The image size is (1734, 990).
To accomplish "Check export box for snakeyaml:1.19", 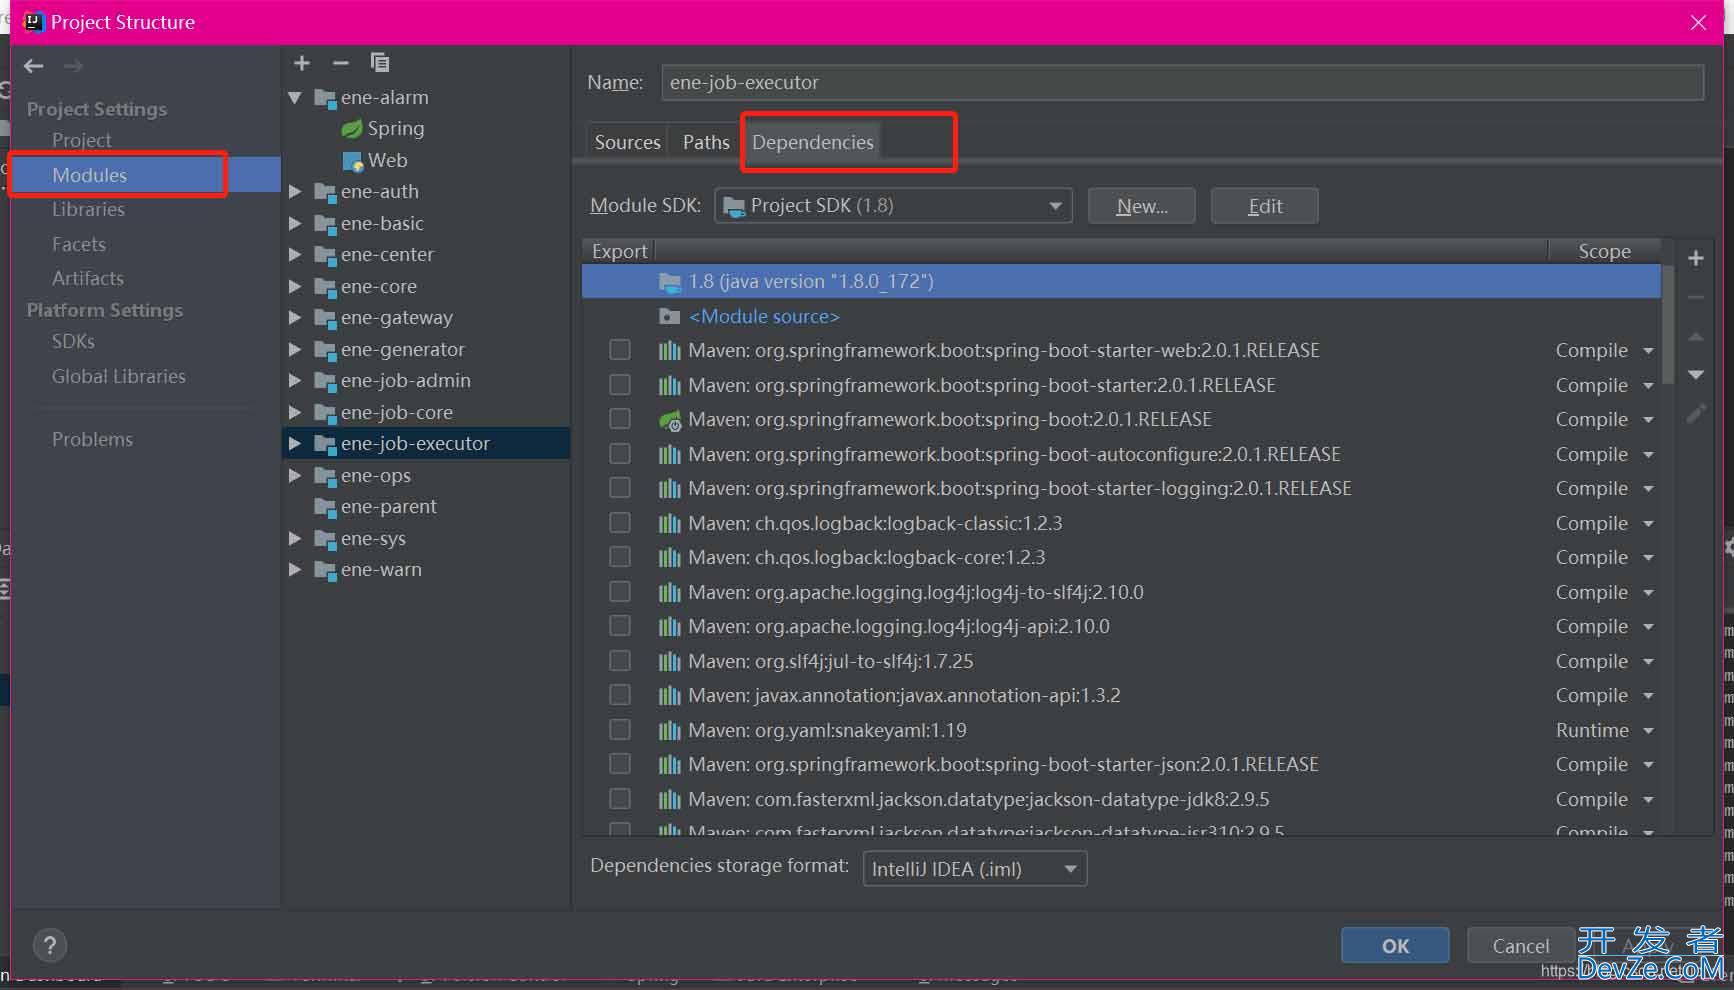I will pos(620,730).
